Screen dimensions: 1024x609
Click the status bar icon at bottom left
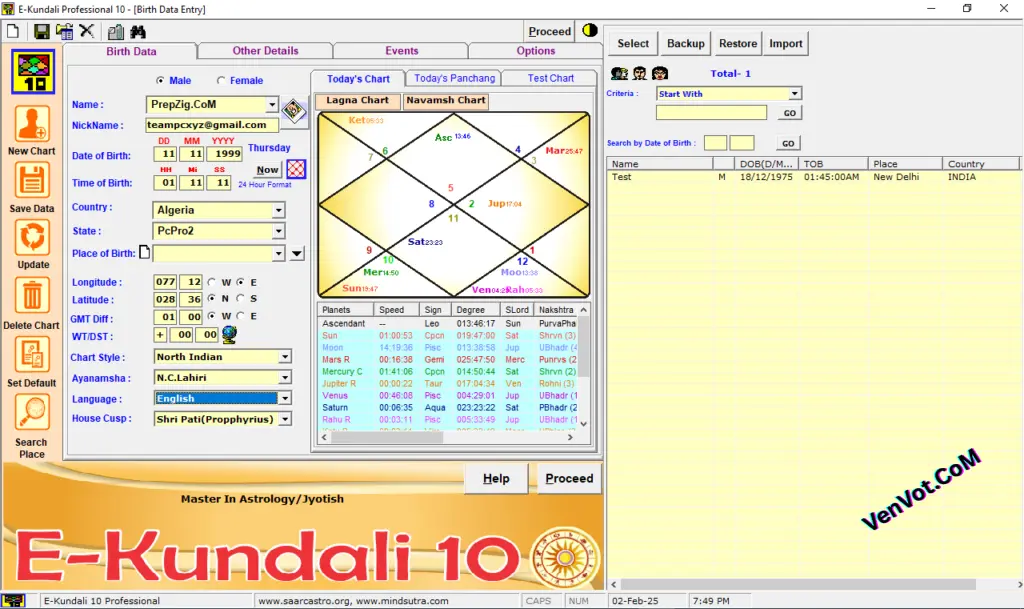click(x=14, y=601)
